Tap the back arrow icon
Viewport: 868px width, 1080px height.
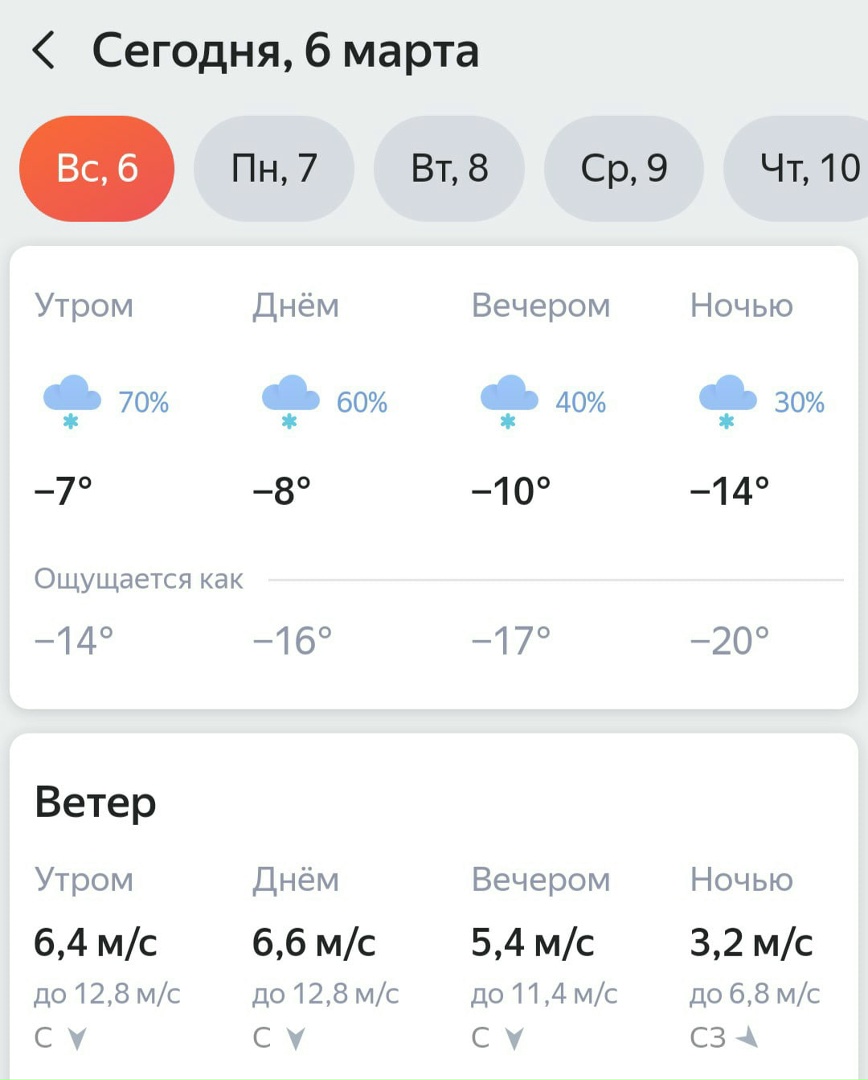click(x=43, y=50)
